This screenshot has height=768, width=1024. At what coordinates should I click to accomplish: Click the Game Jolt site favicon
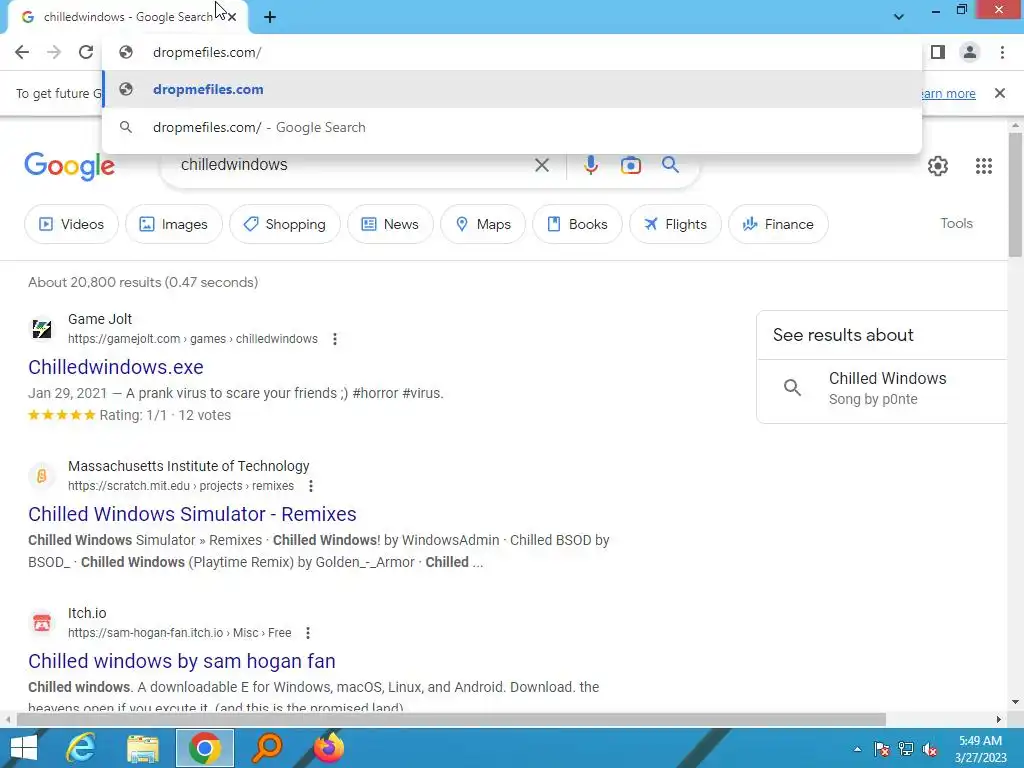click(42, 328)
